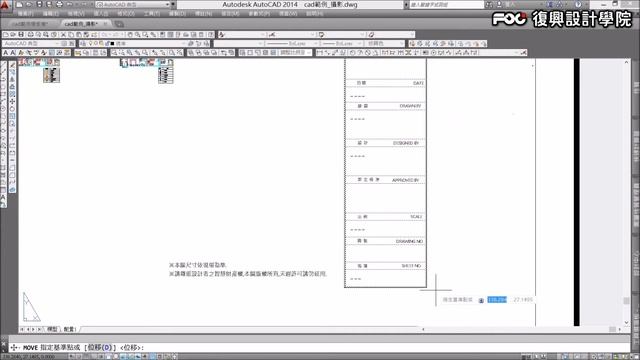Open the 依顏色 plot style dropdown
640x360 pixels.
(385, 43)
